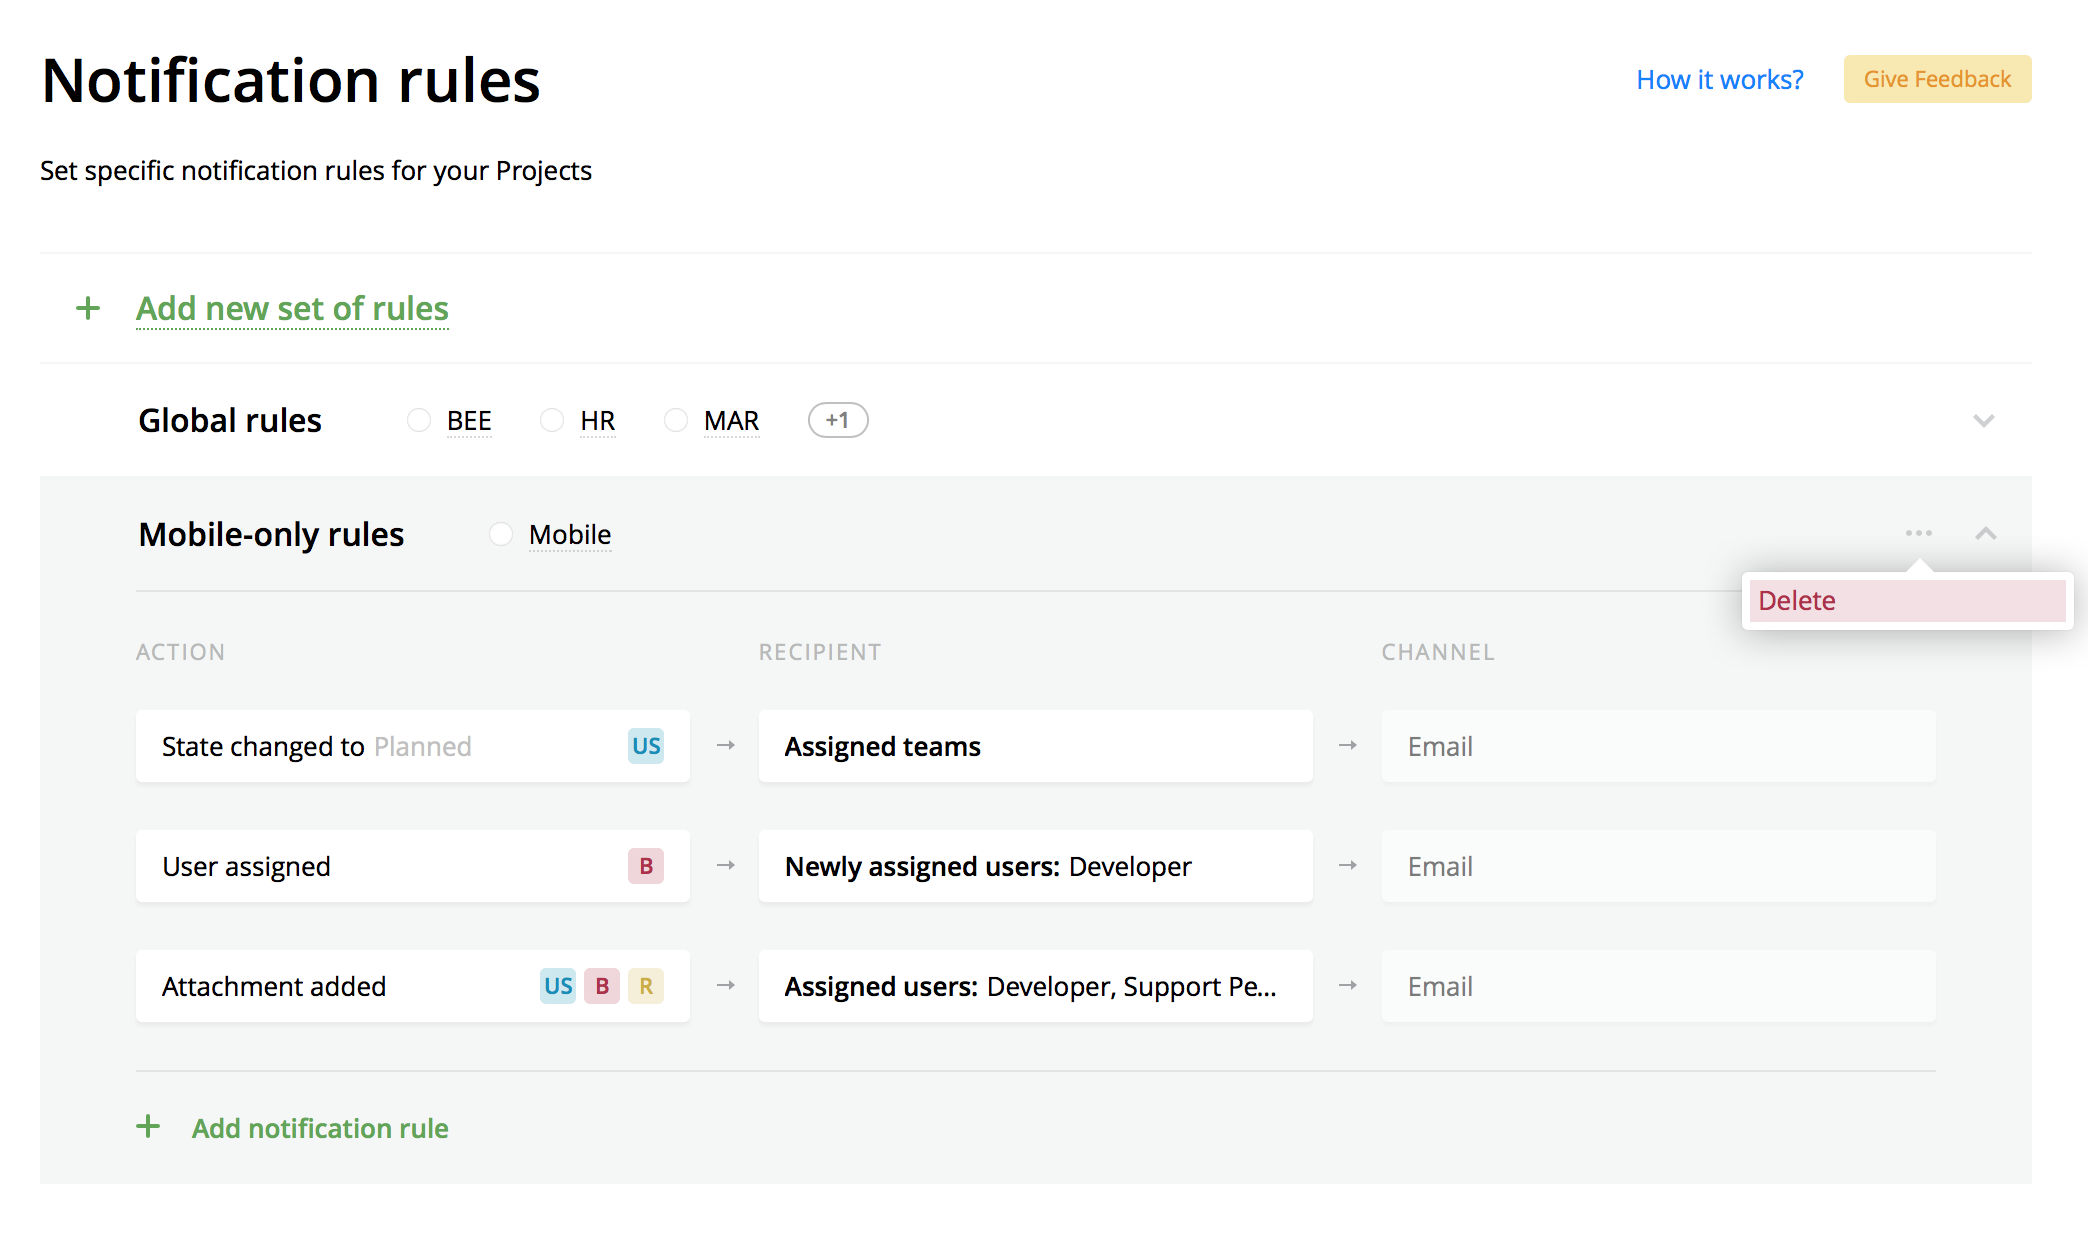Screen dimensions: 2088x1244
Task: Expand the Global rules section
Action: click(1984, 420)
